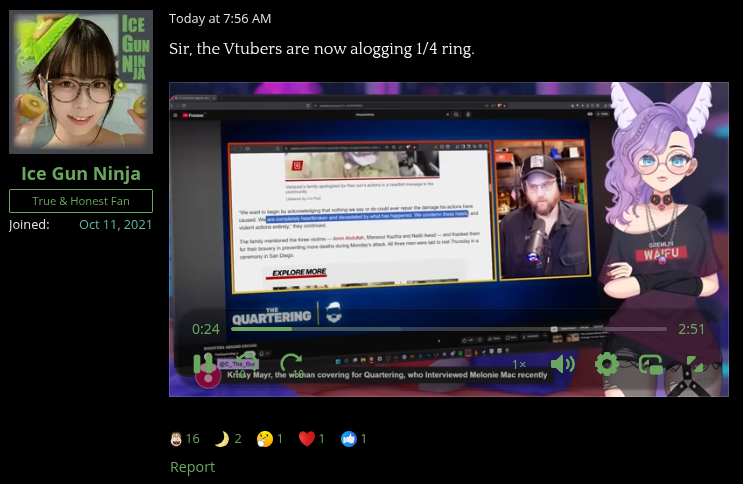Click the moon reaction with 2 counts

[x=228, y=439]
